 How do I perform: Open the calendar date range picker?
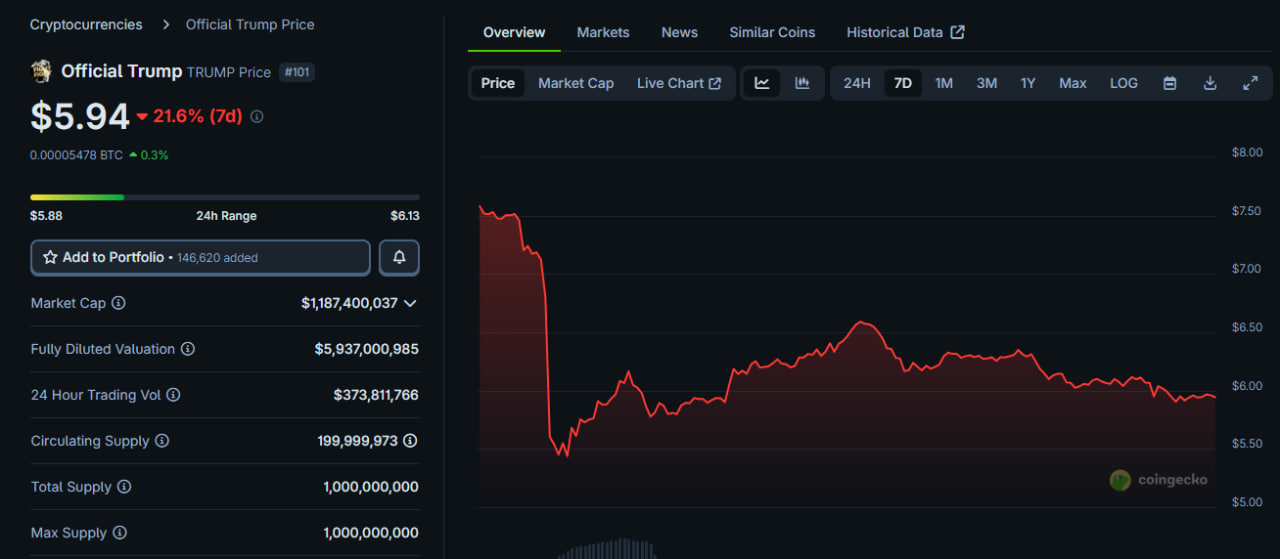tap(1169, 83)
